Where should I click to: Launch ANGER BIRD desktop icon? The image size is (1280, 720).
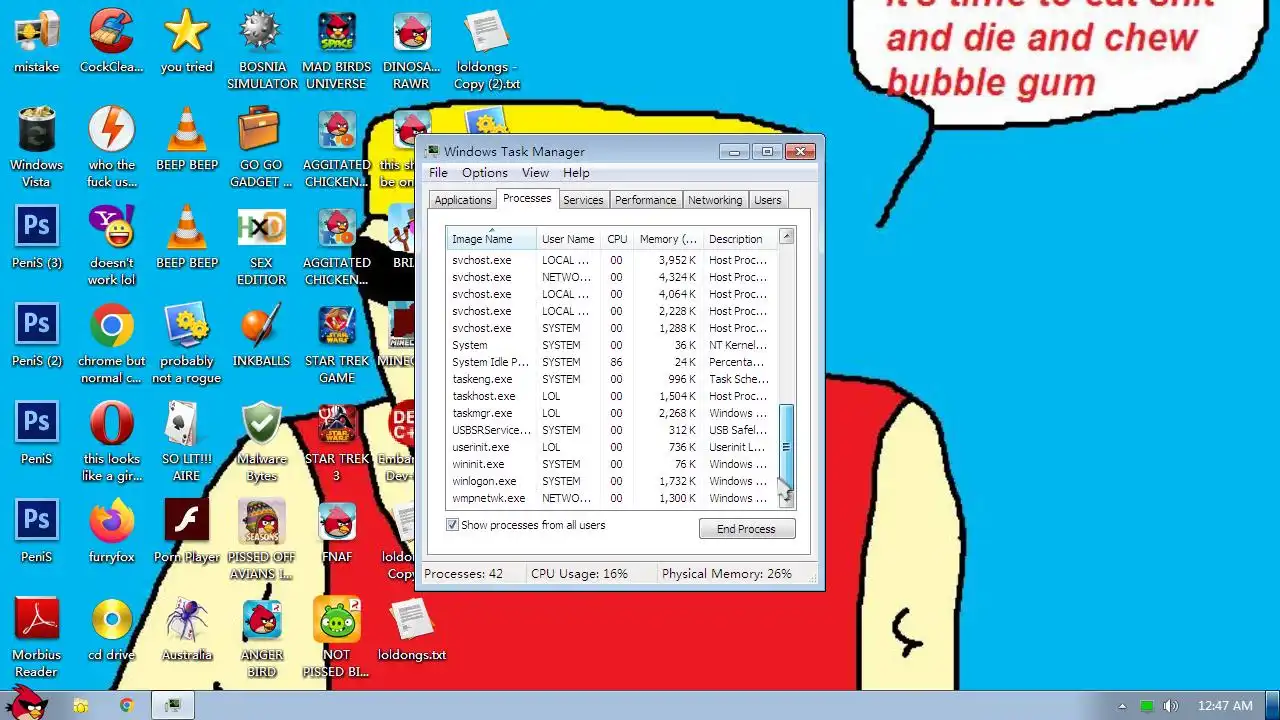click(x=261, y=638)
